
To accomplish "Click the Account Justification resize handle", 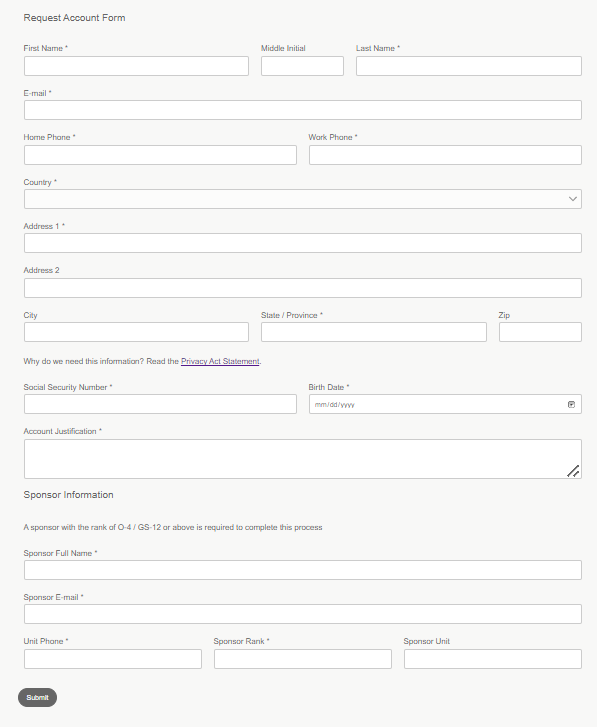I will click(x=573, y=471).
